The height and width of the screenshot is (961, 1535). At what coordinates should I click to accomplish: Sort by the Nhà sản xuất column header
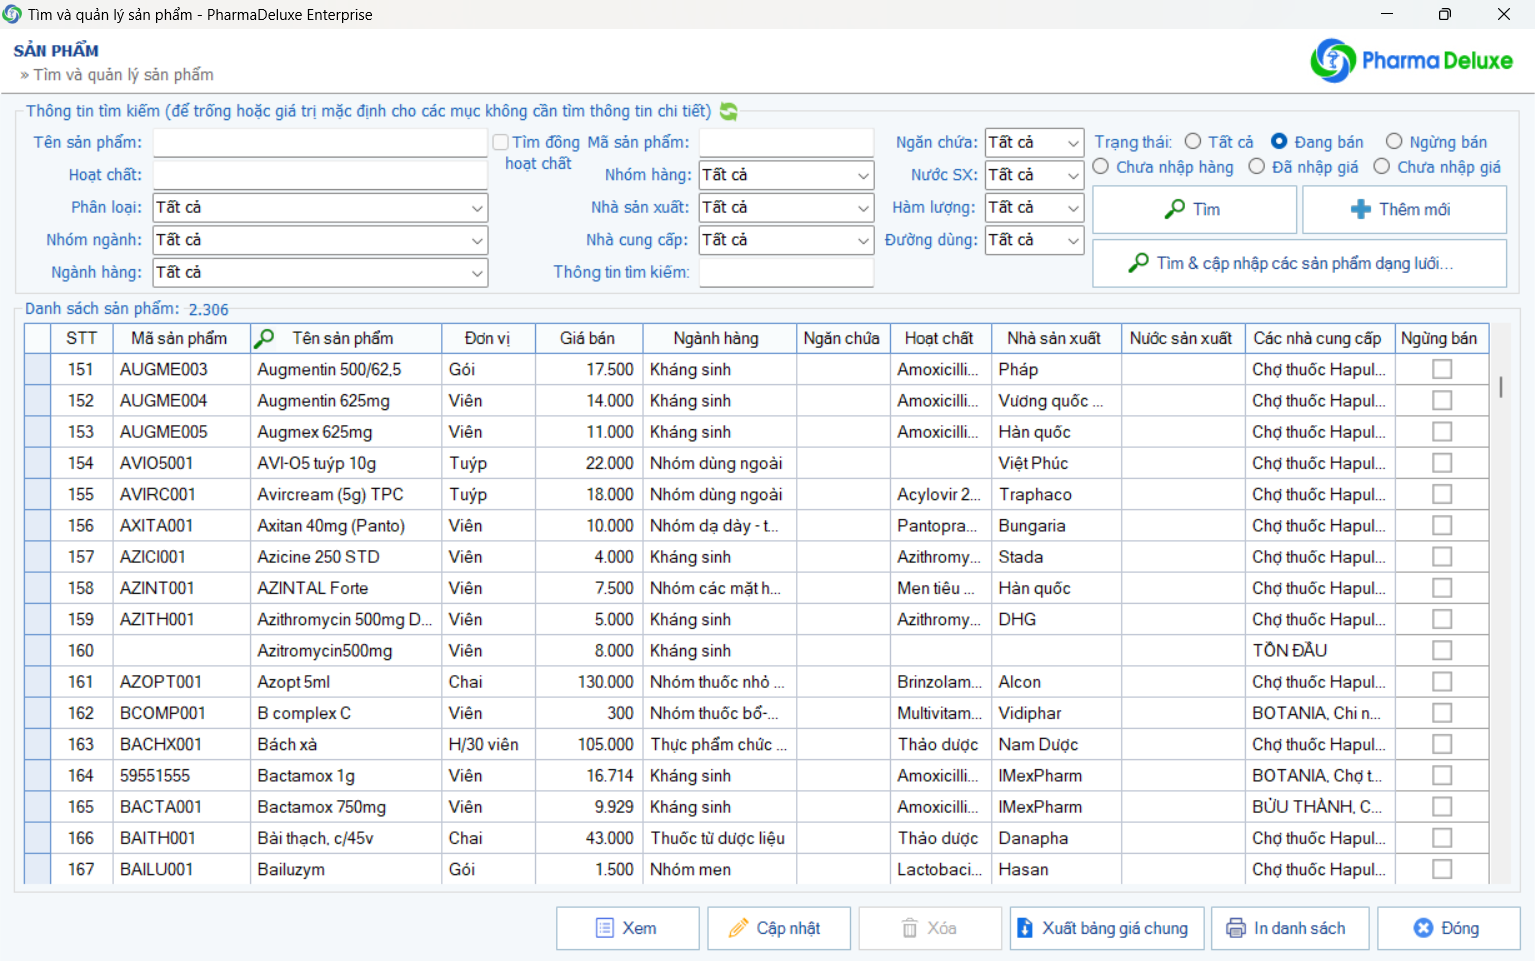point(1056,338)
